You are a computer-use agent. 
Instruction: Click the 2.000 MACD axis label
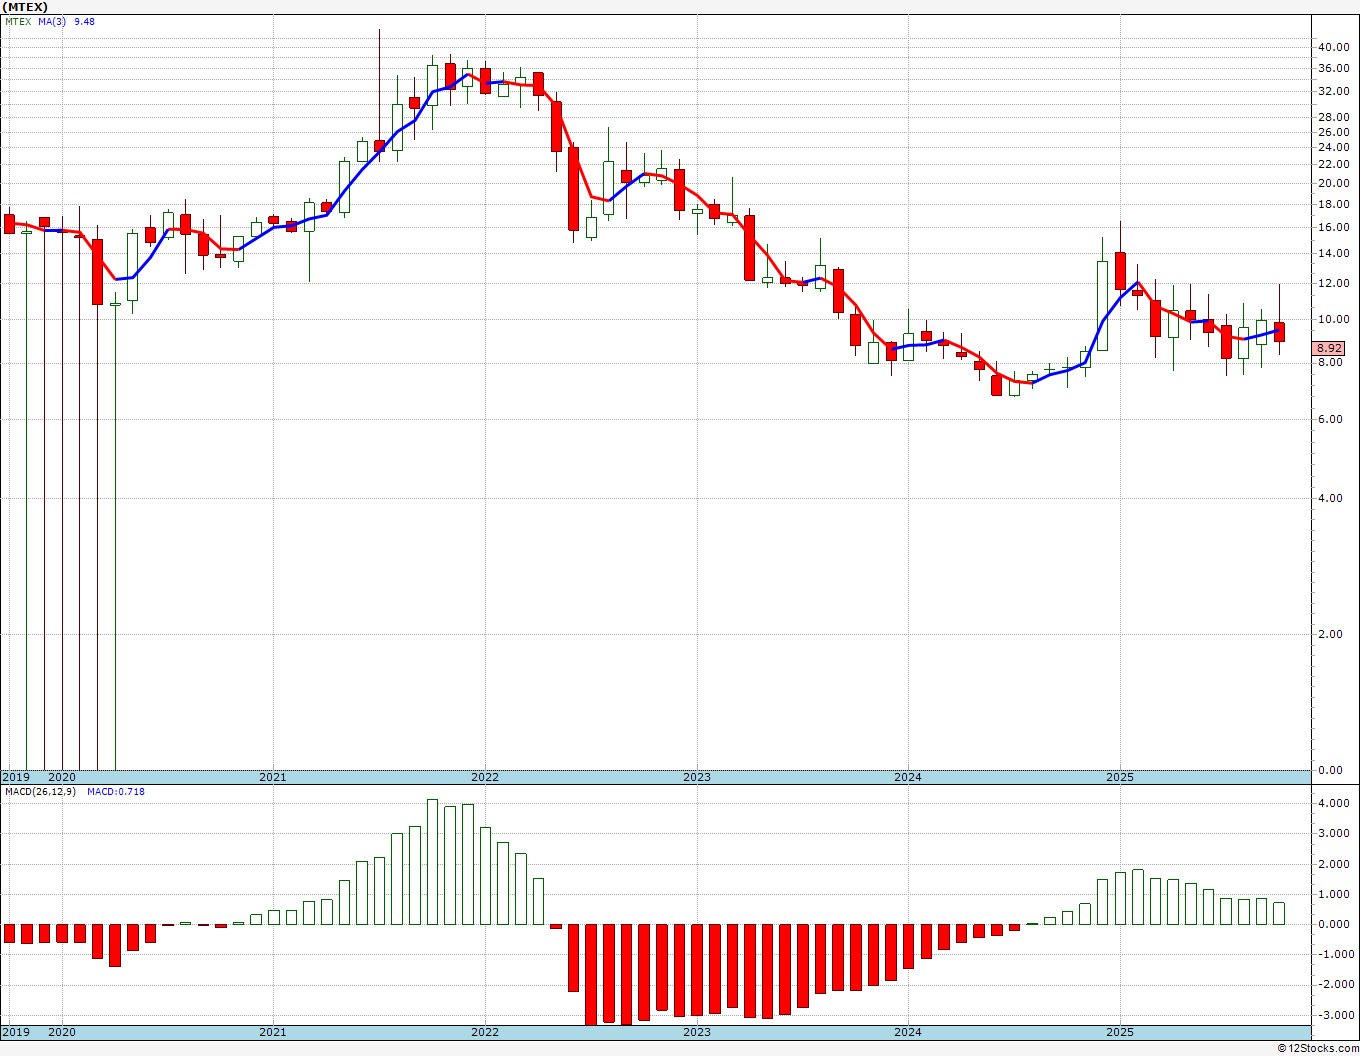tap(1334, 864)
